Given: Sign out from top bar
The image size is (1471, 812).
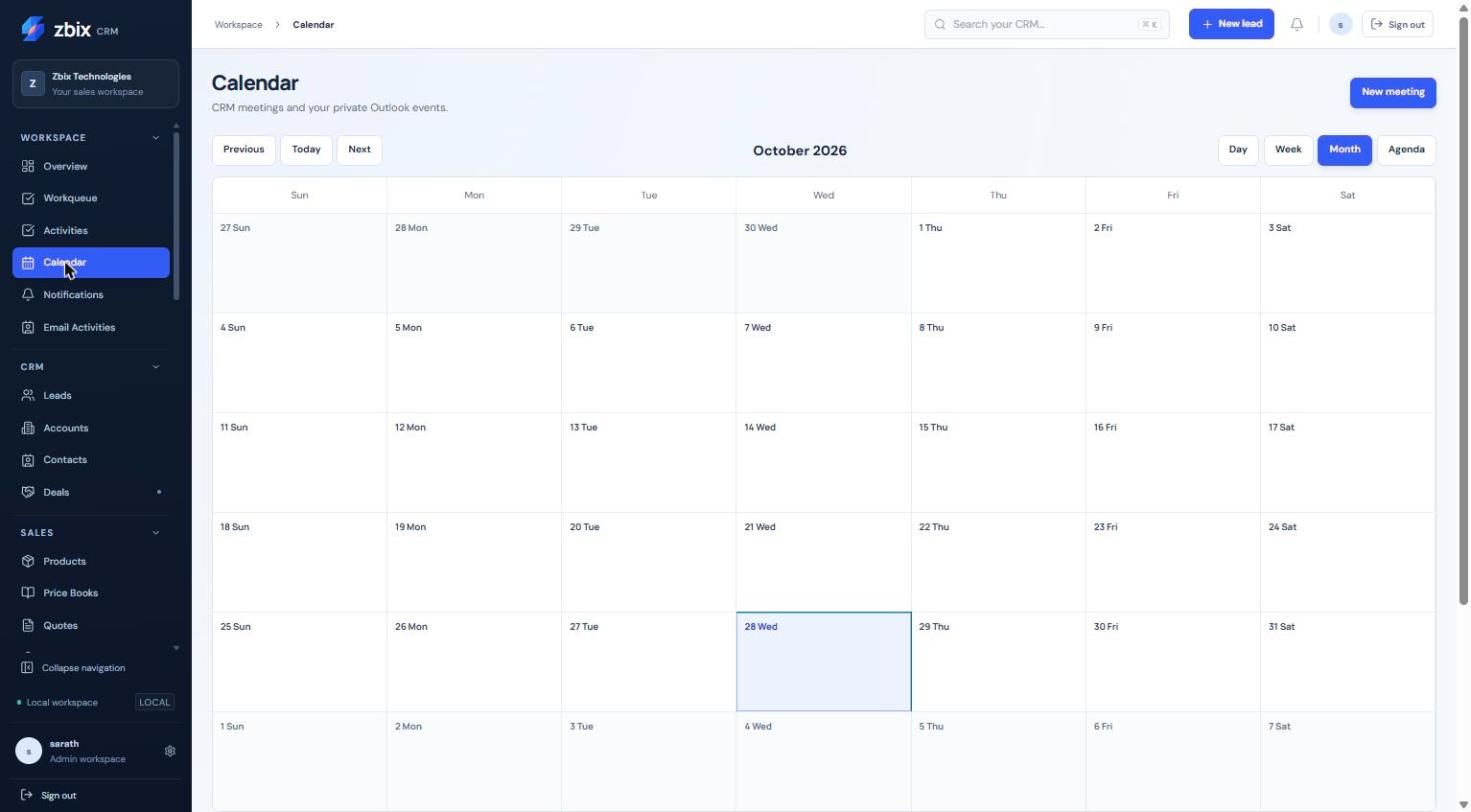Looking at the screenshot, I should coord(1398,24).
